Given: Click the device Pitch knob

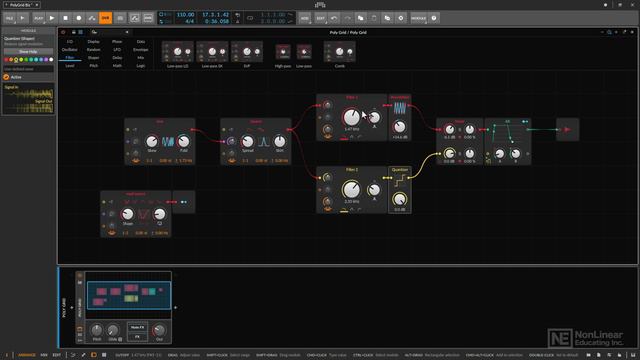Looking at the screenshot, I should tap(97, 330).
